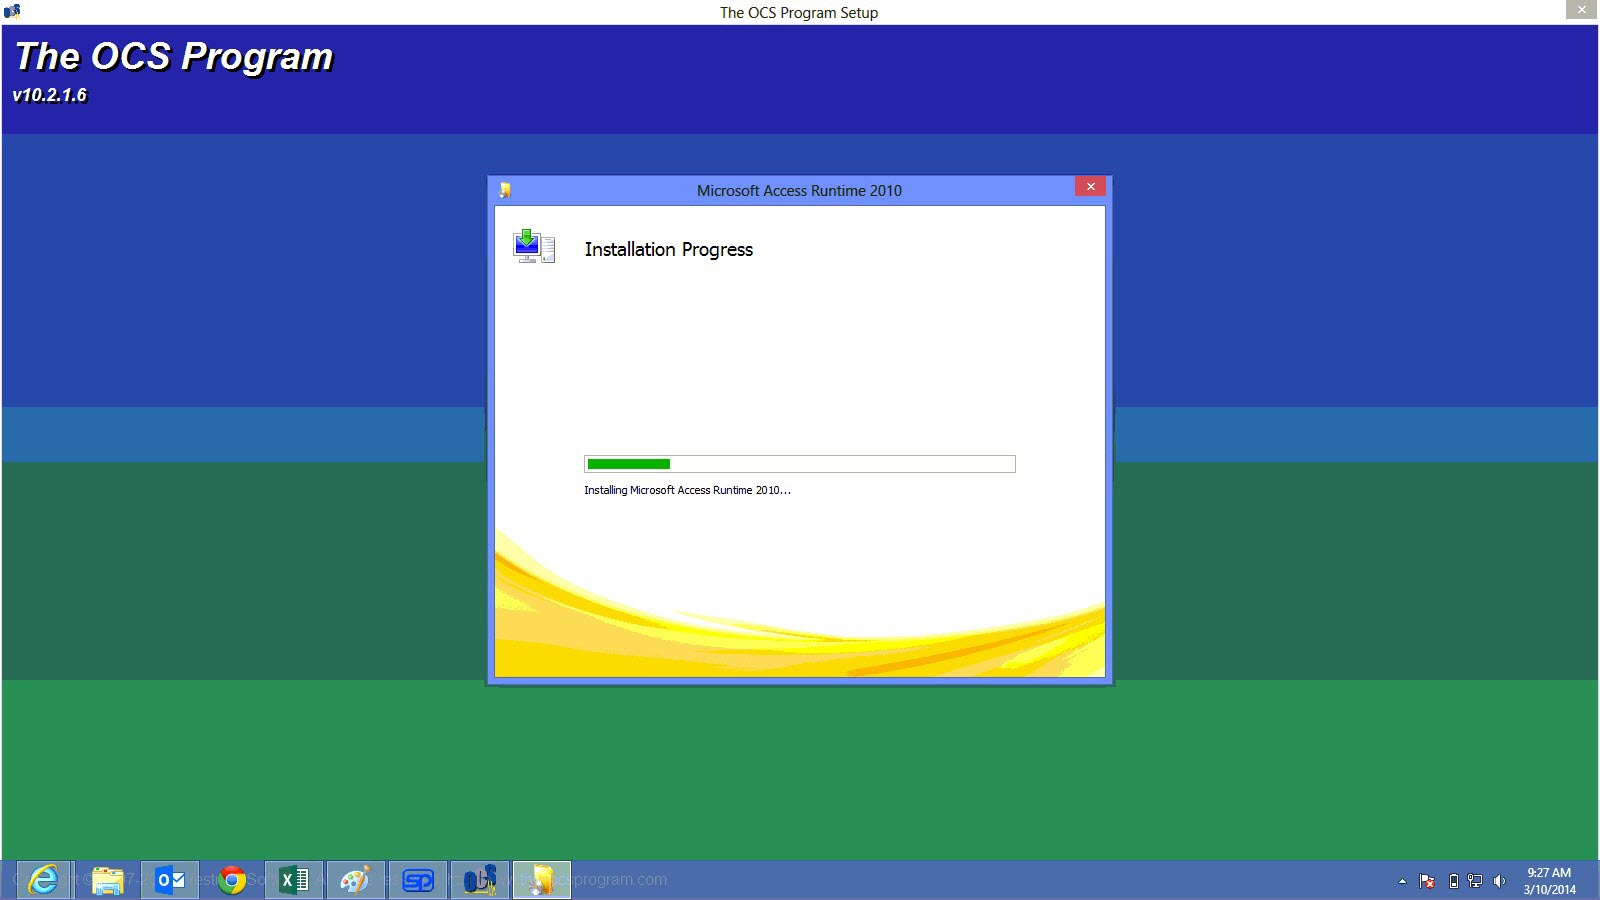Open the network connection tray icon
The image size is (1600, 900).
[x=1475, y=881]
